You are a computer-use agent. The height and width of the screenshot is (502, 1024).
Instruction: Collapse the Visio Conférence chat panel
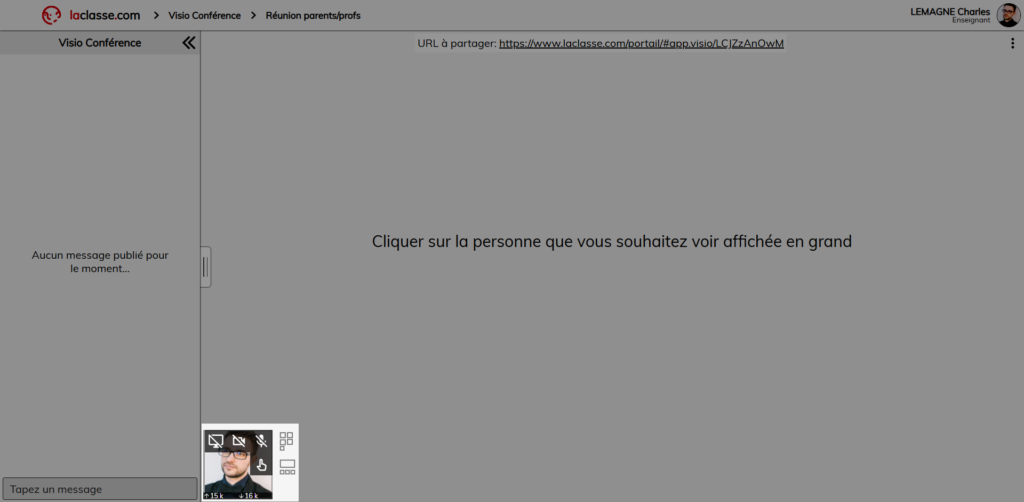tap(188, 43)
